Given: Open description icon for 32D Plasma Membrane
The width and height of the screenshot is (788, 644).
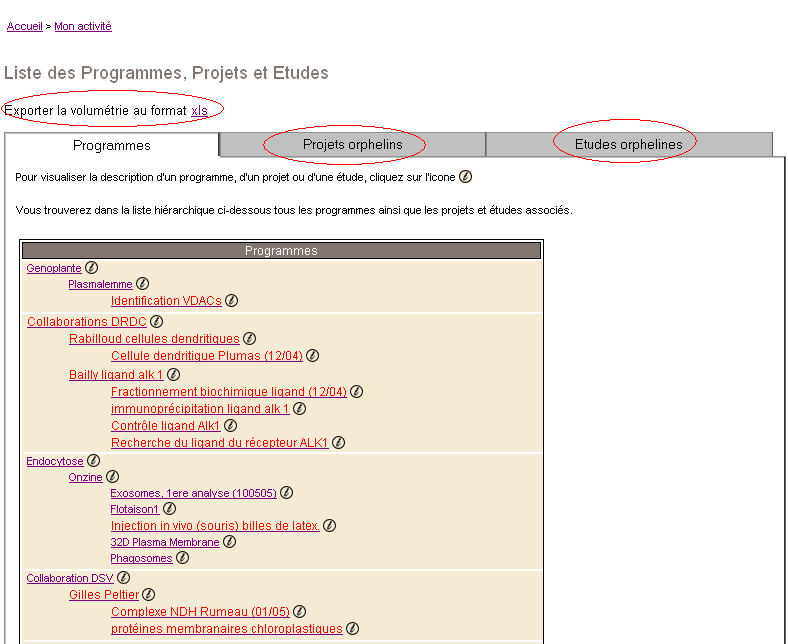Looking at the screenshot, I should pyautogui.click(x=229, y=542).
